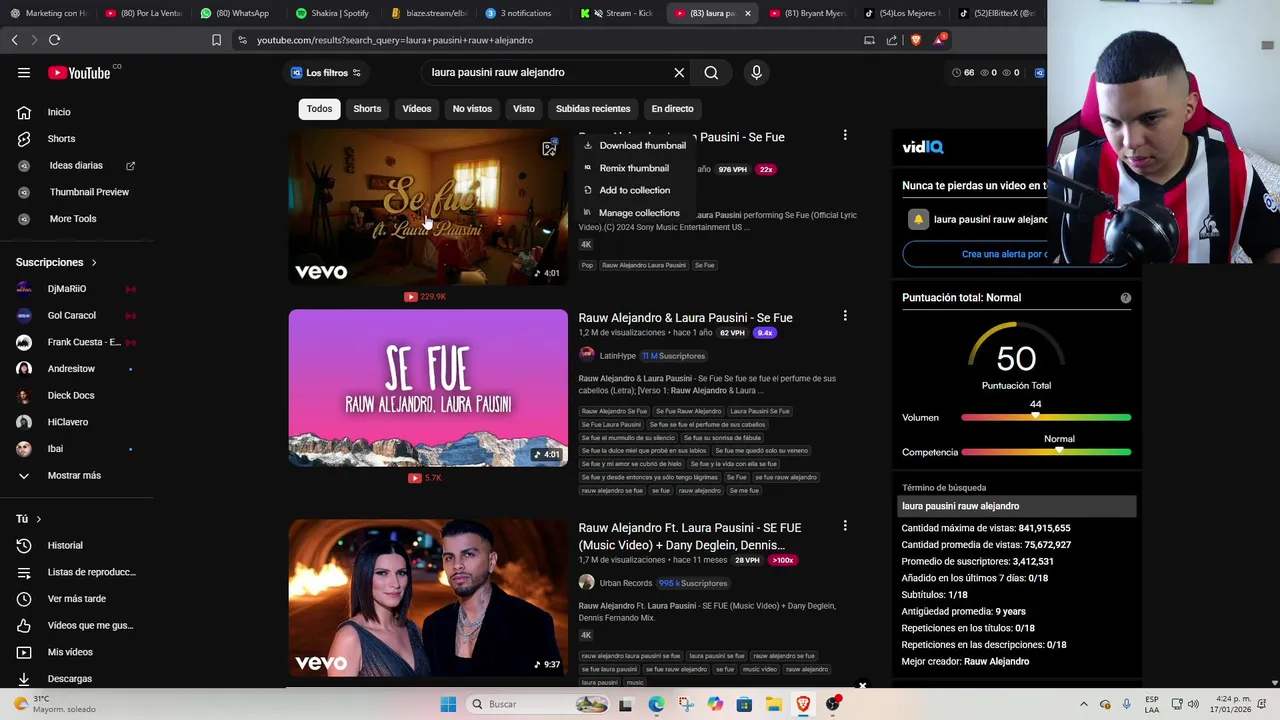Bookmark this page icon in address bar
1280x720 pixels.
(216, 40)
